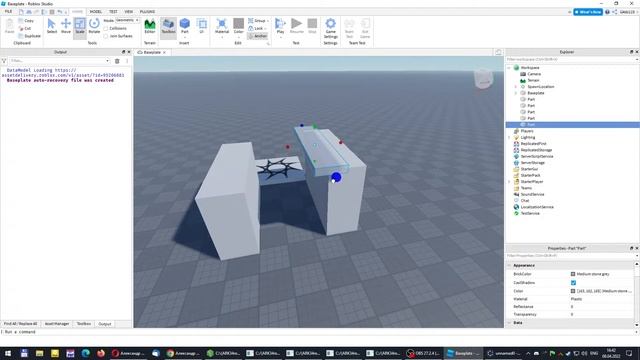Expand the SpawnLocation tree node
640x360 pixels.
516,87
